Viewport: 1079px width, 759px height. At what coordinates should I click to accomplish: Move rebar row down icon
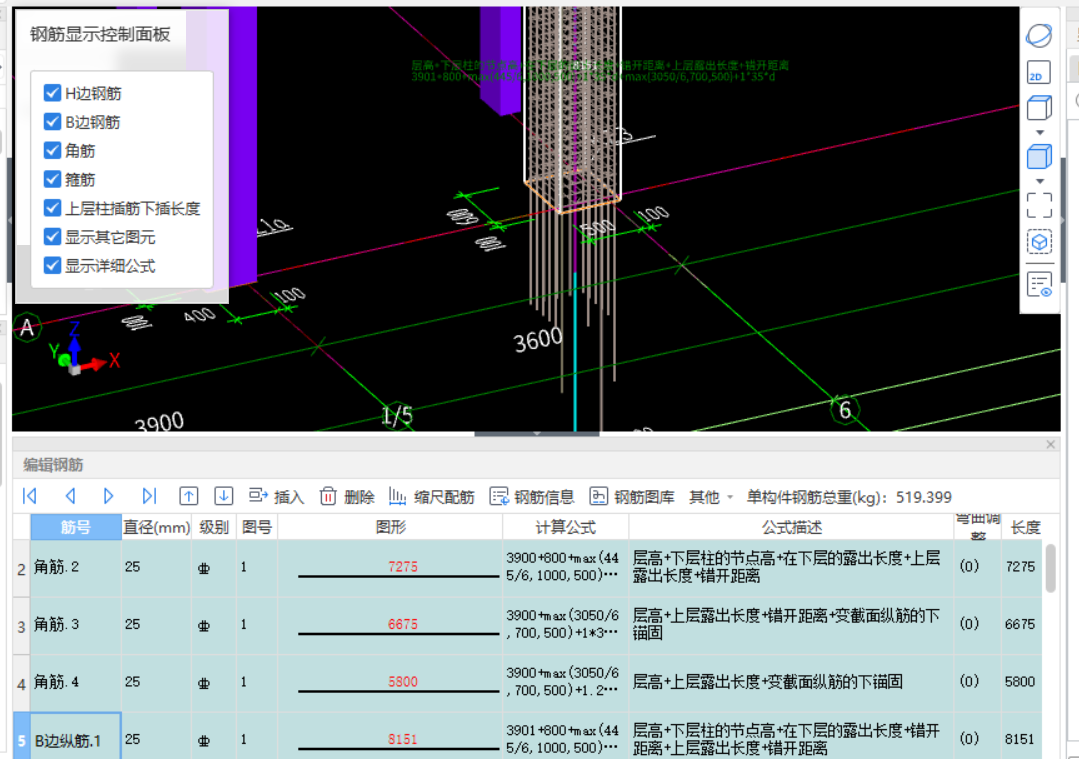click(x=224, y=496)
